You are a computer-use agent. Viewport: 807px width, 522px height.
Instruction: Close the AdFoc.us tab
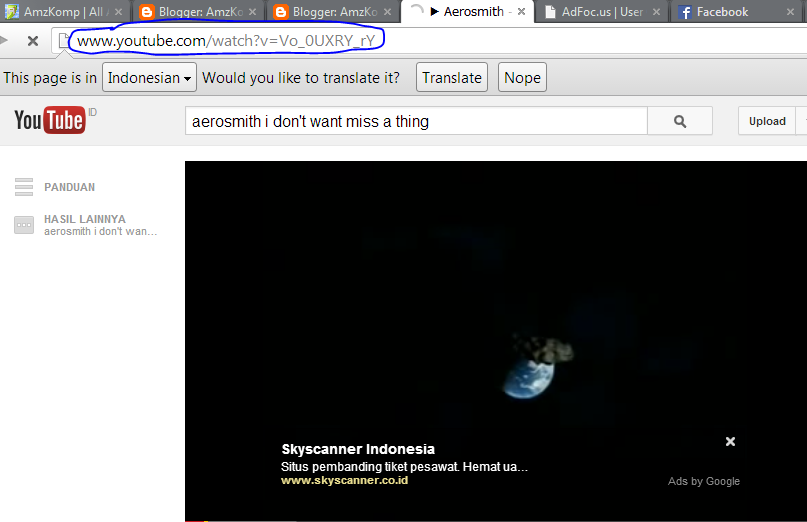click(x=656, y=12)
